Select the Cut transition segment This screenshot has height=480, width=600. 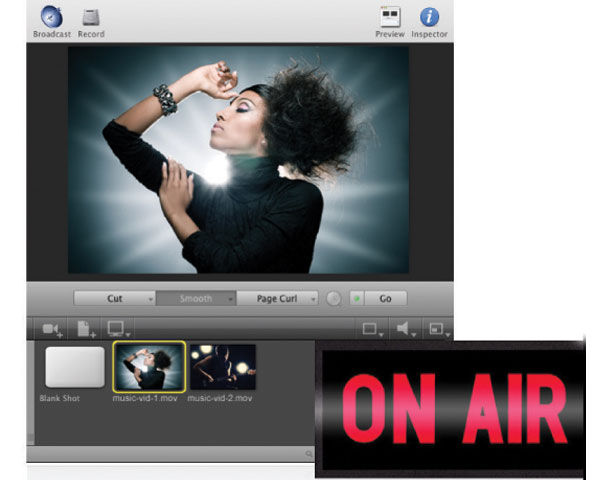click(x=112, y=298)
